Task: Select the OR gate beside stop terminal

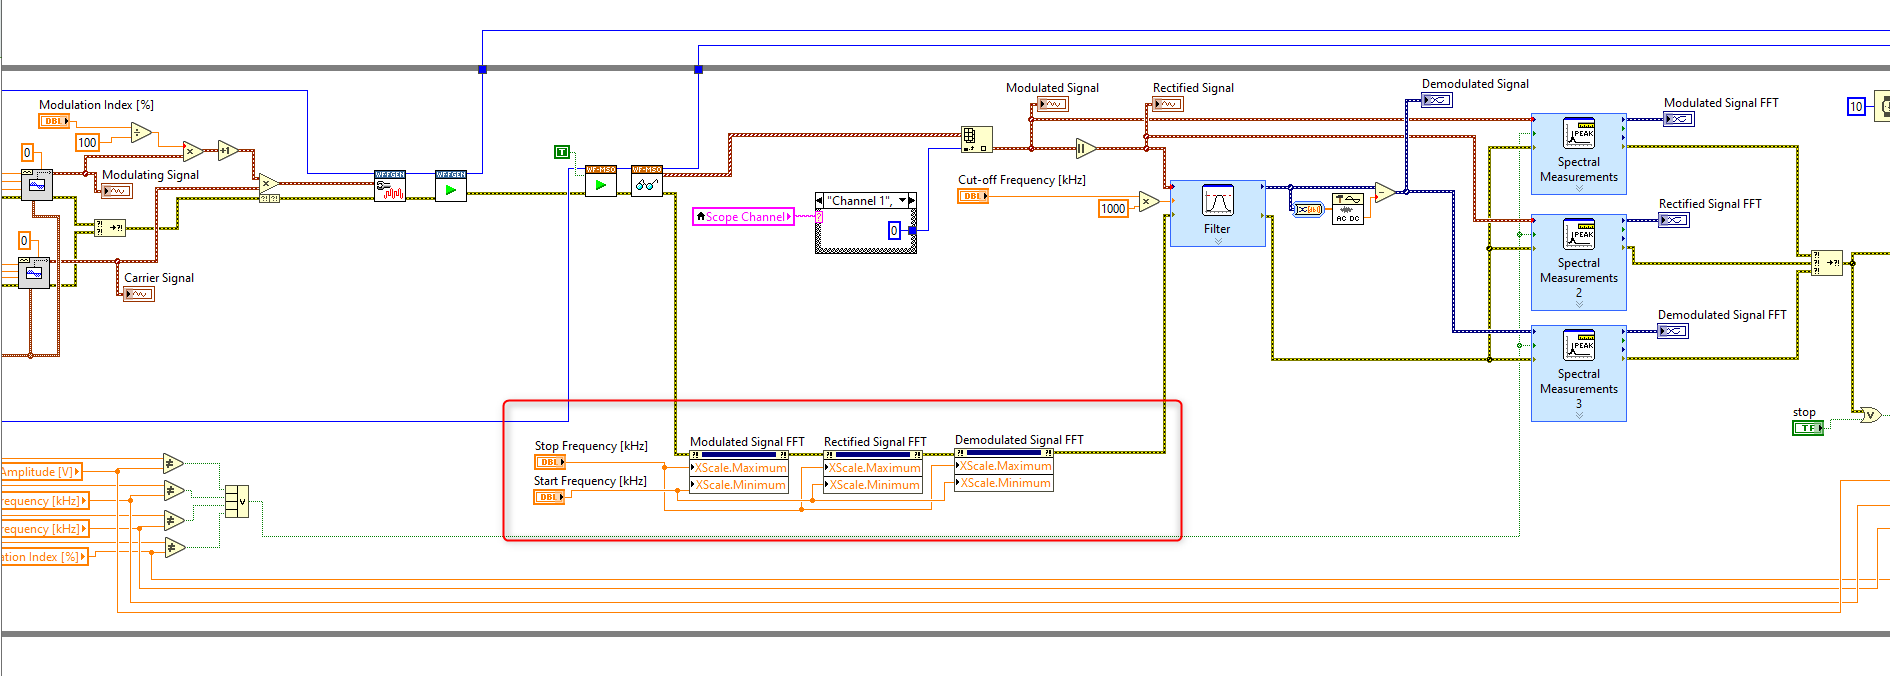Action: (x=1870, y=415)
